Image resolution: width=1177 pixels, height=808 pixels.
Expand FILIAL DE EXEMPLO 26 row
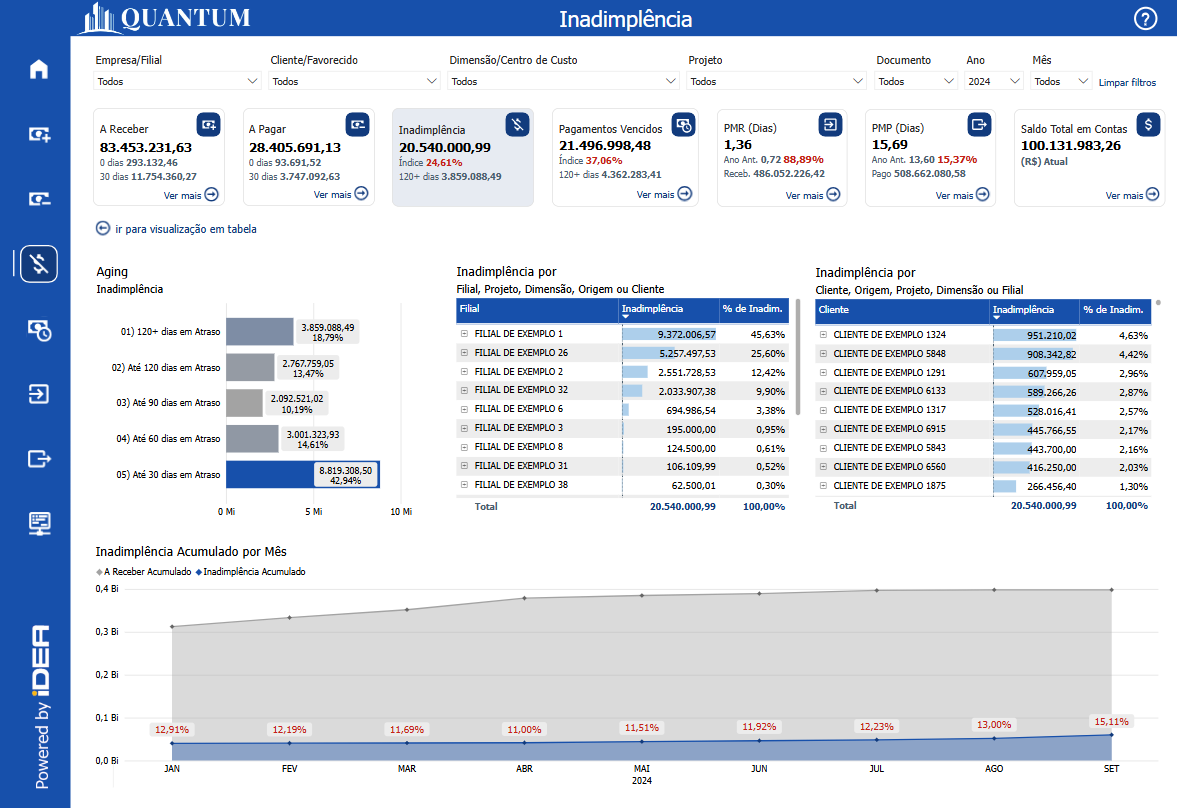pyautogui.click(x=464, y=353)
